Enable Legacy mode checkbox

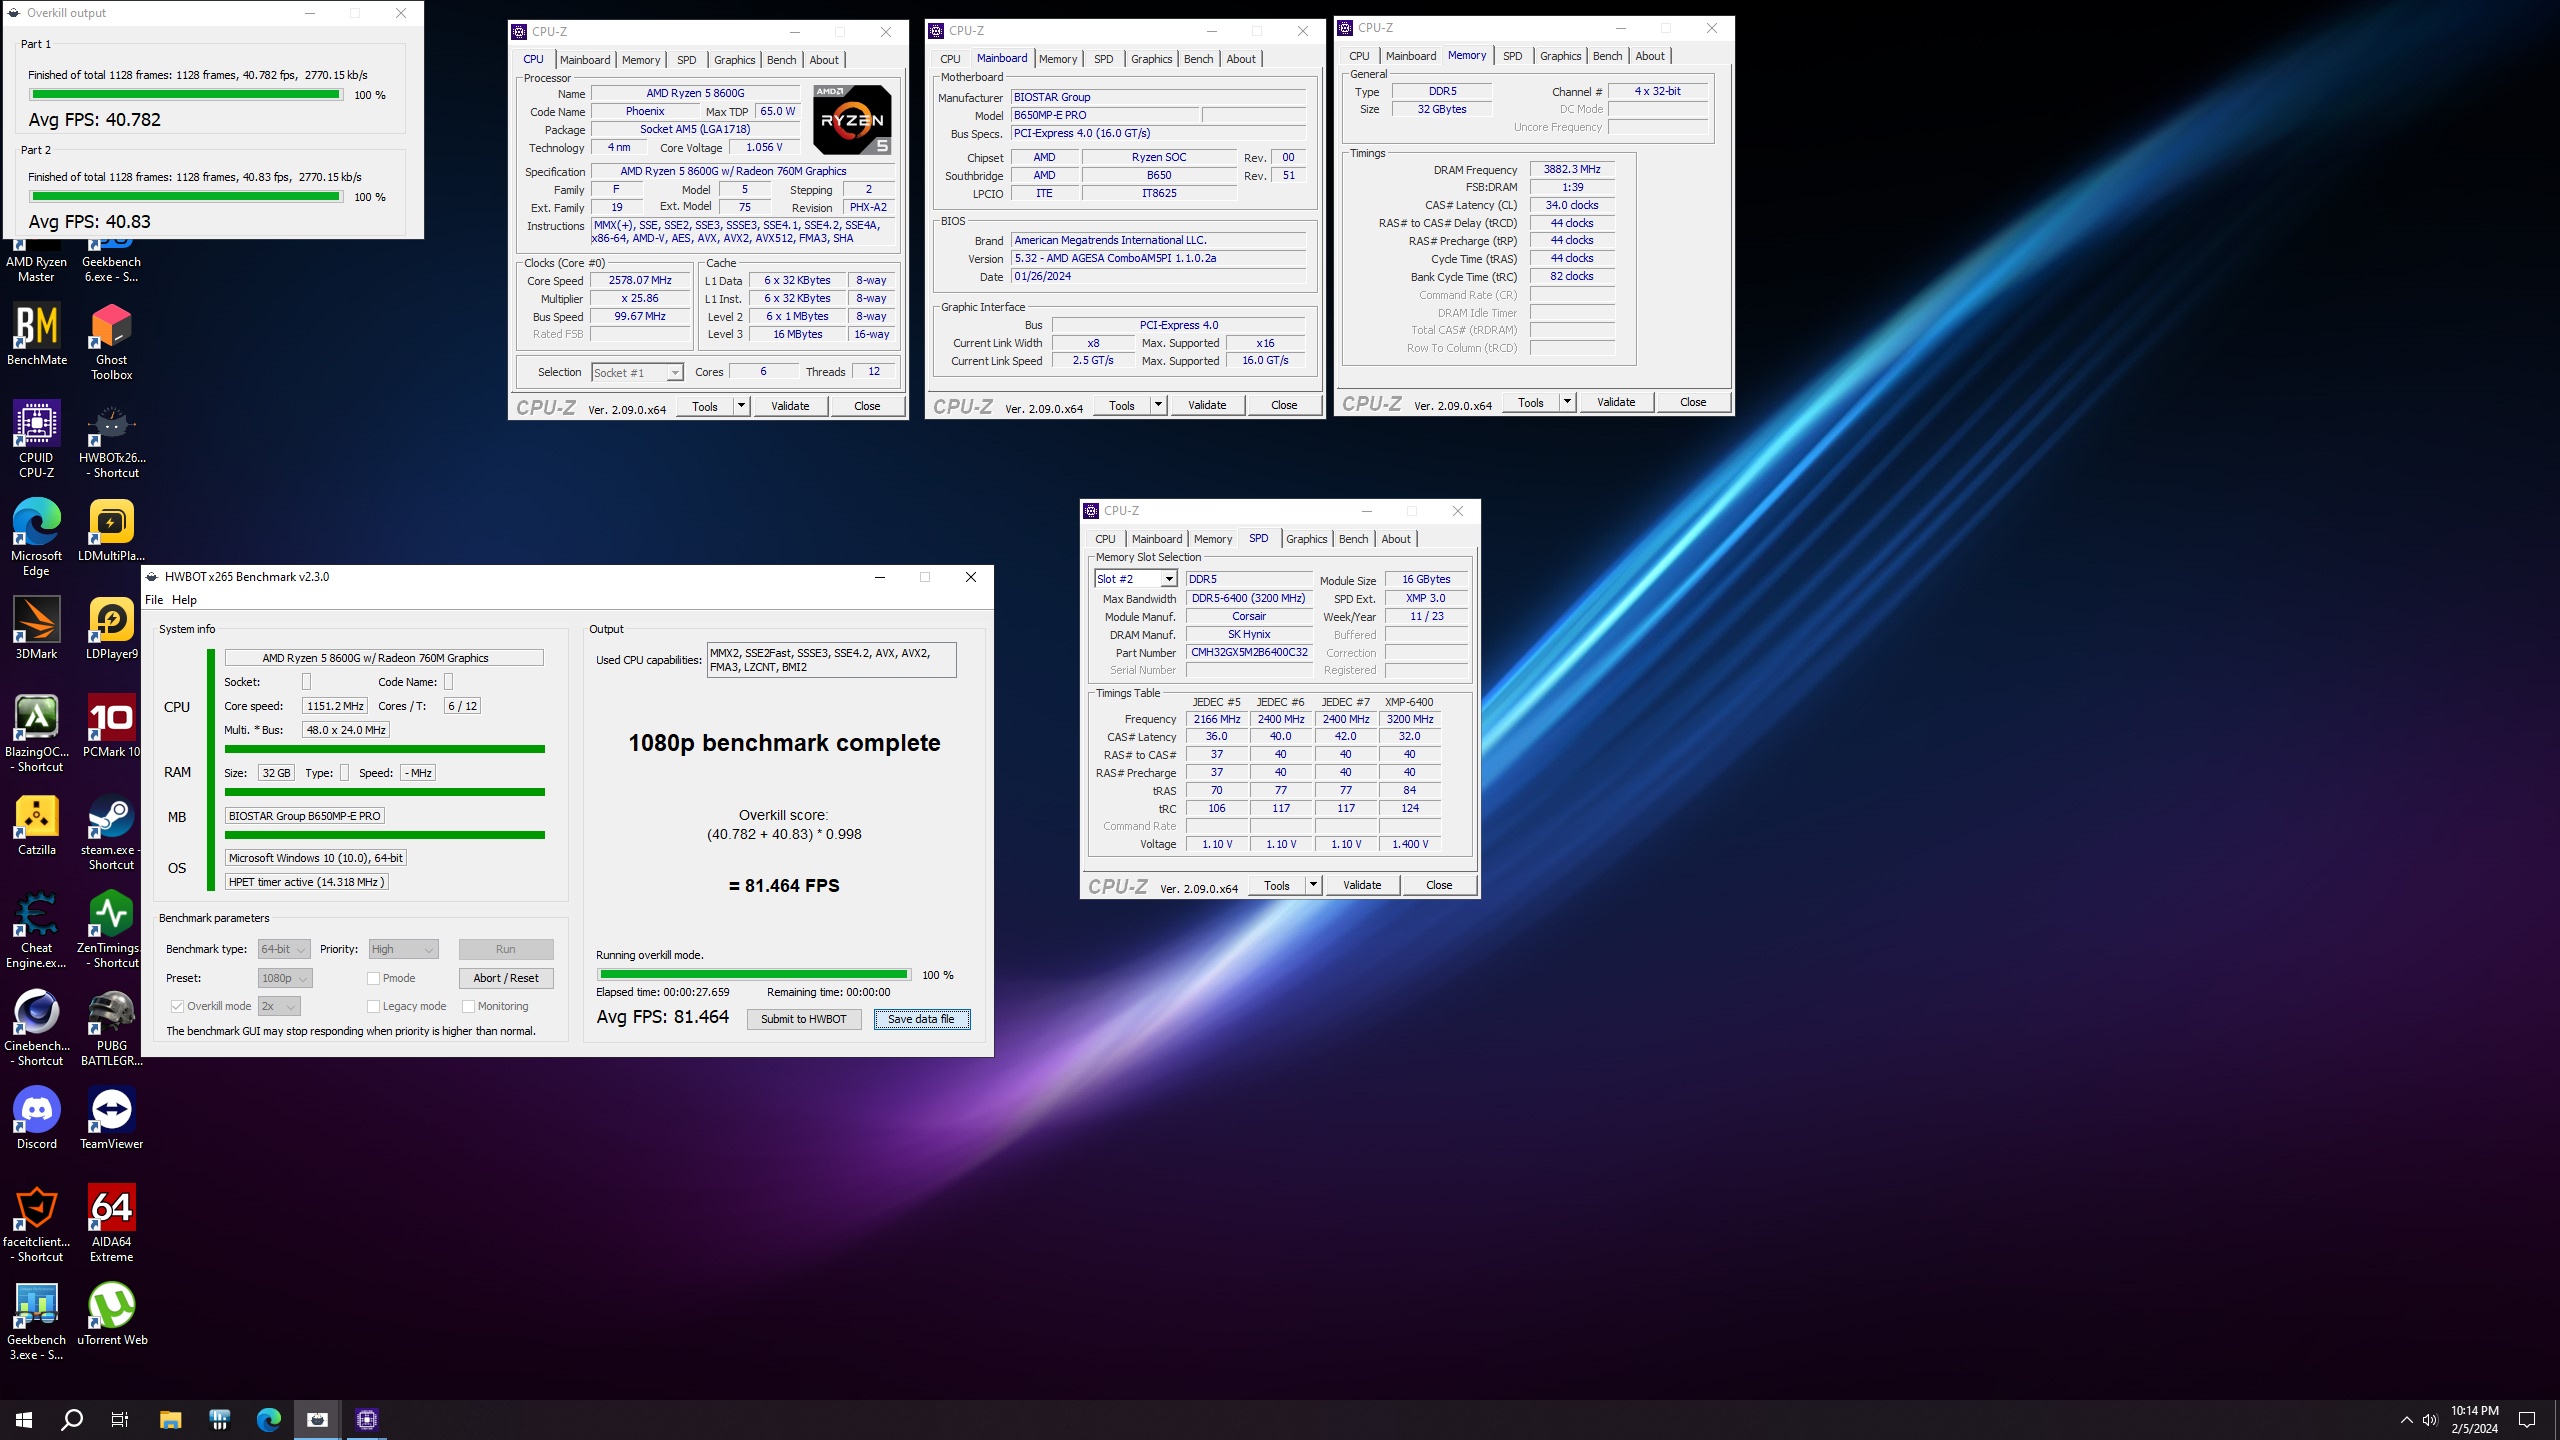tap(373, 1006)
